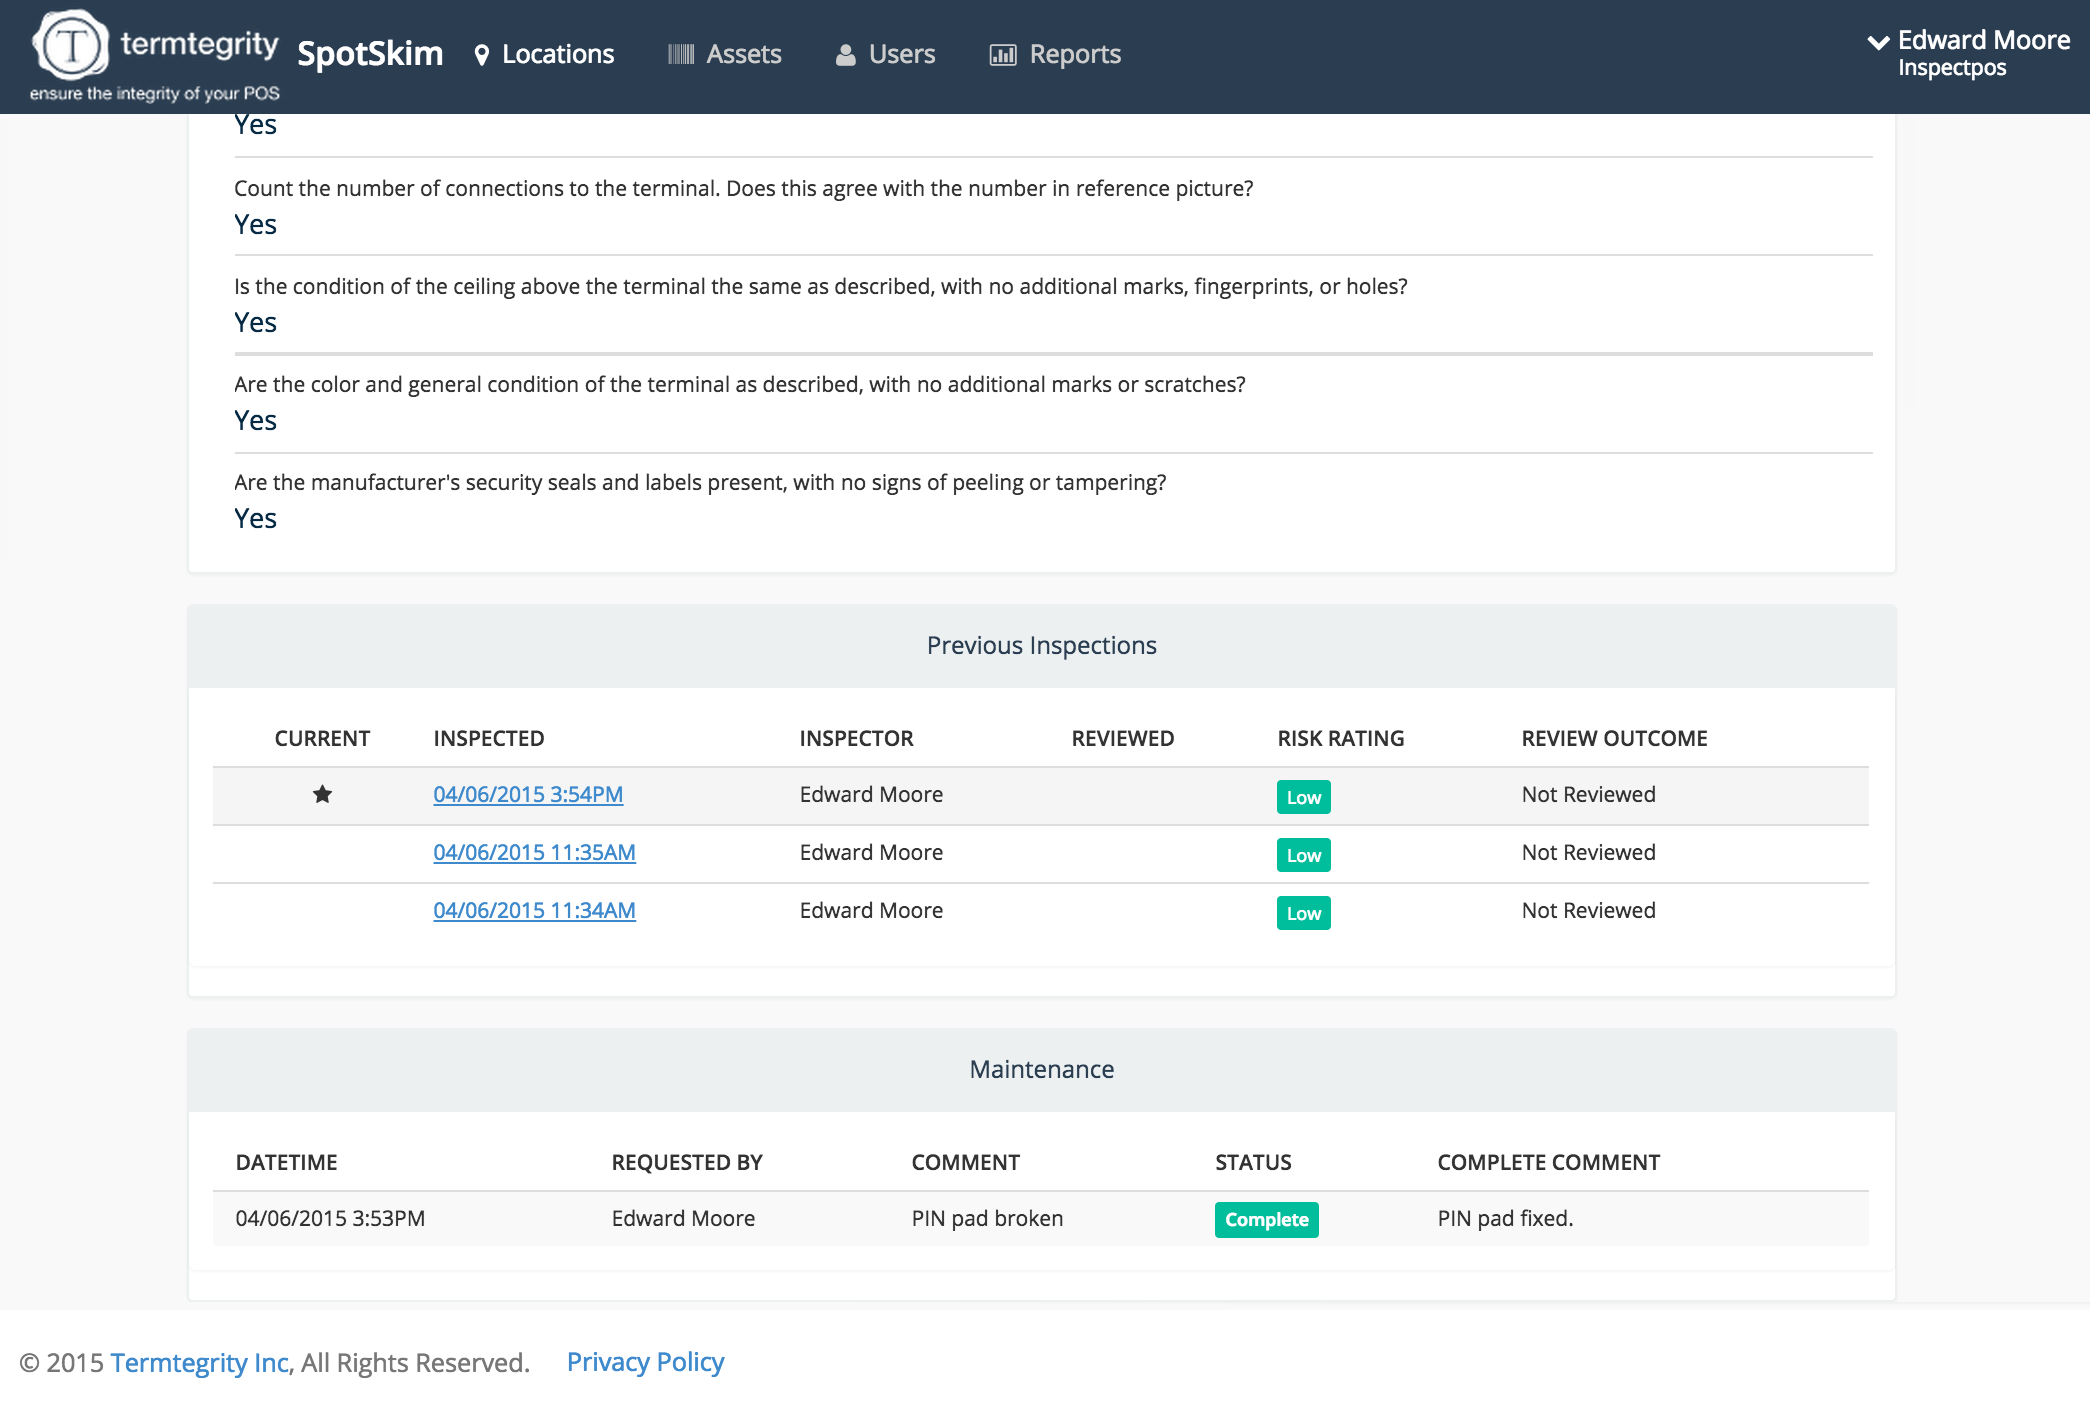
Task: Click Low badge for 11:34AM inspection
Action: (x=1303, y=913)
